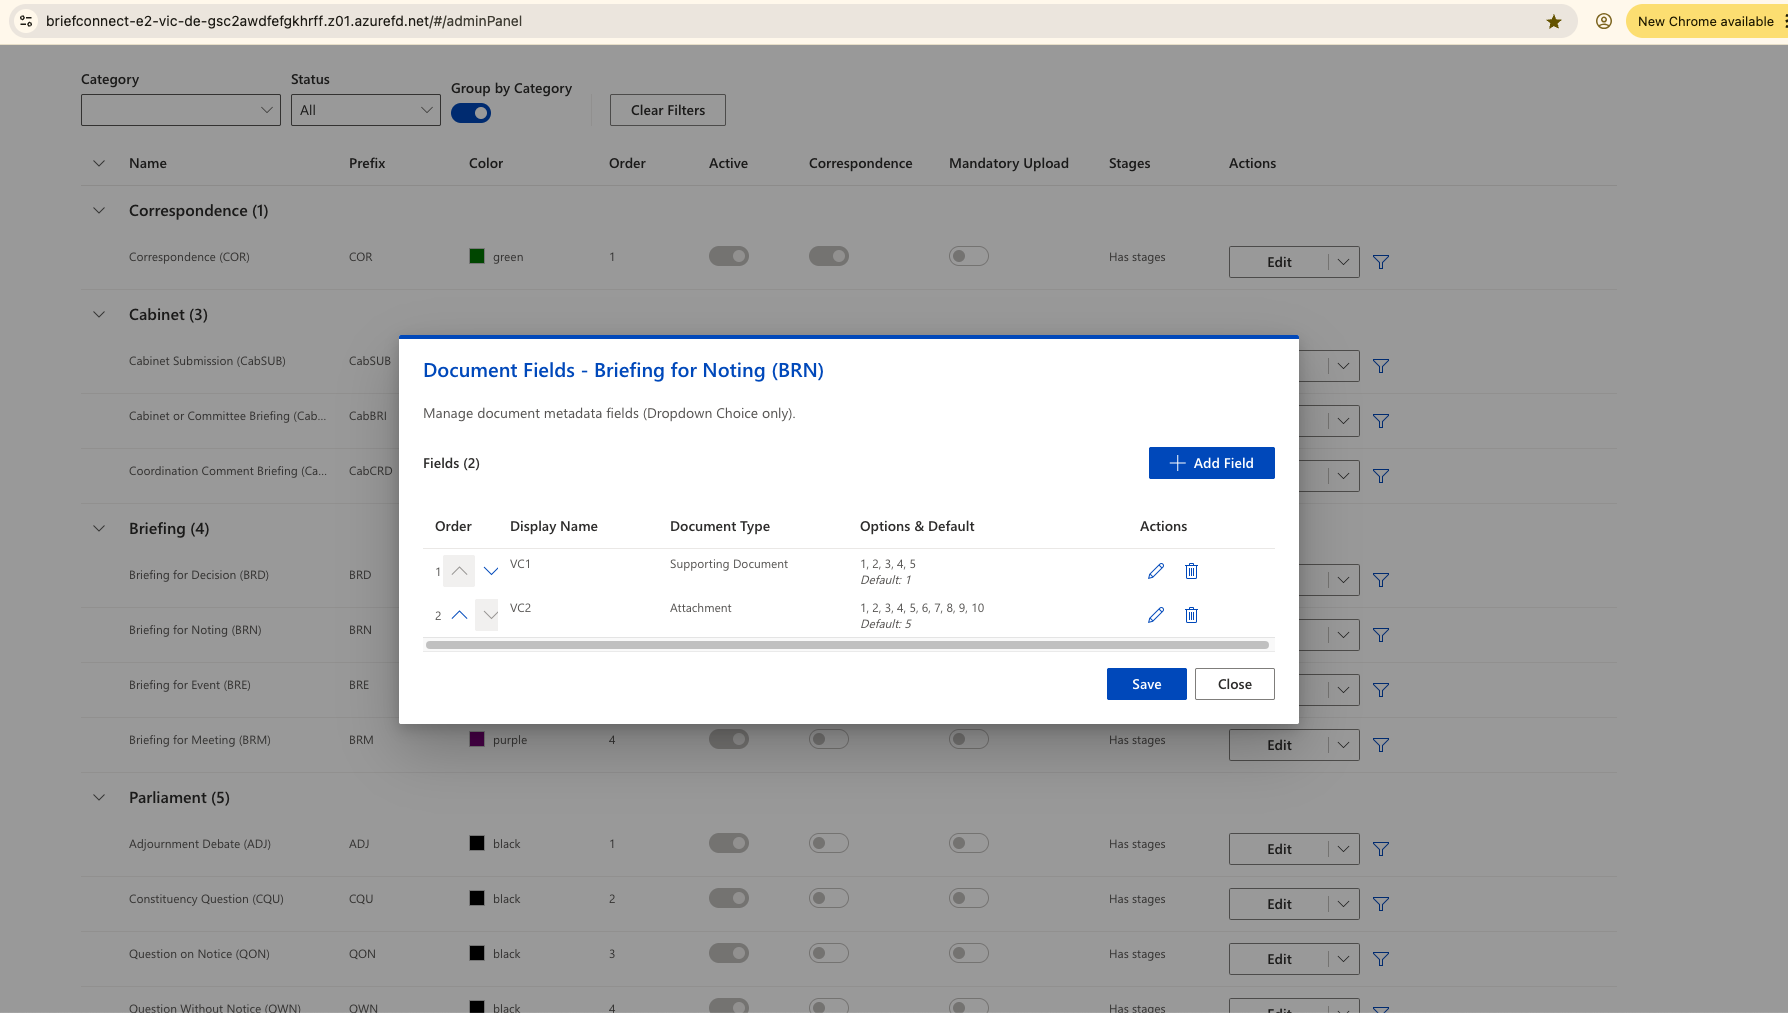Bookmark page with star icon

(1554, 21)
